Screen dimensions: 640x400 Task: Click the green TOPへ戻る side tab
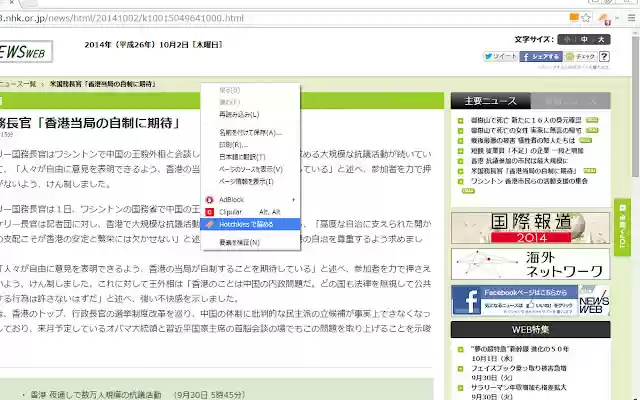622,227
